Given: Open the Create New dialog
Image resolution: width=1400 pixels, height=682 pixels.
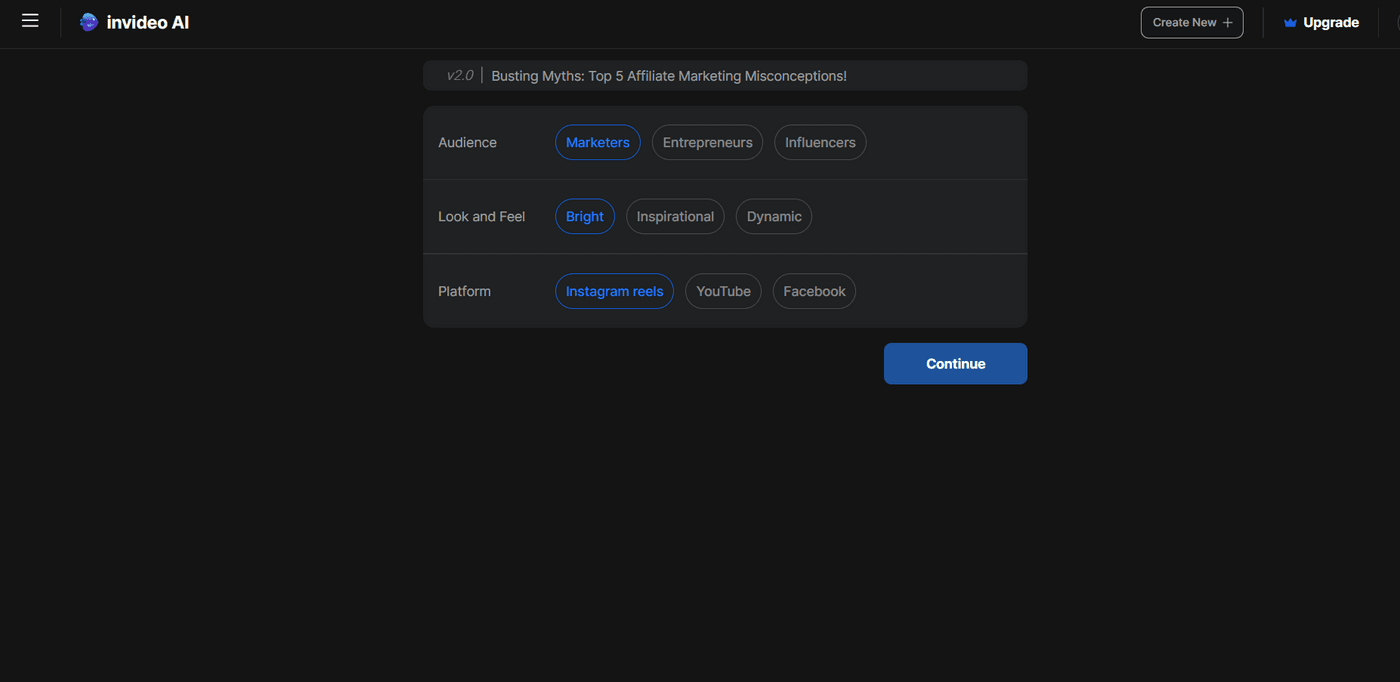Looking at the screenshot, I should [x=1192, y=22].
